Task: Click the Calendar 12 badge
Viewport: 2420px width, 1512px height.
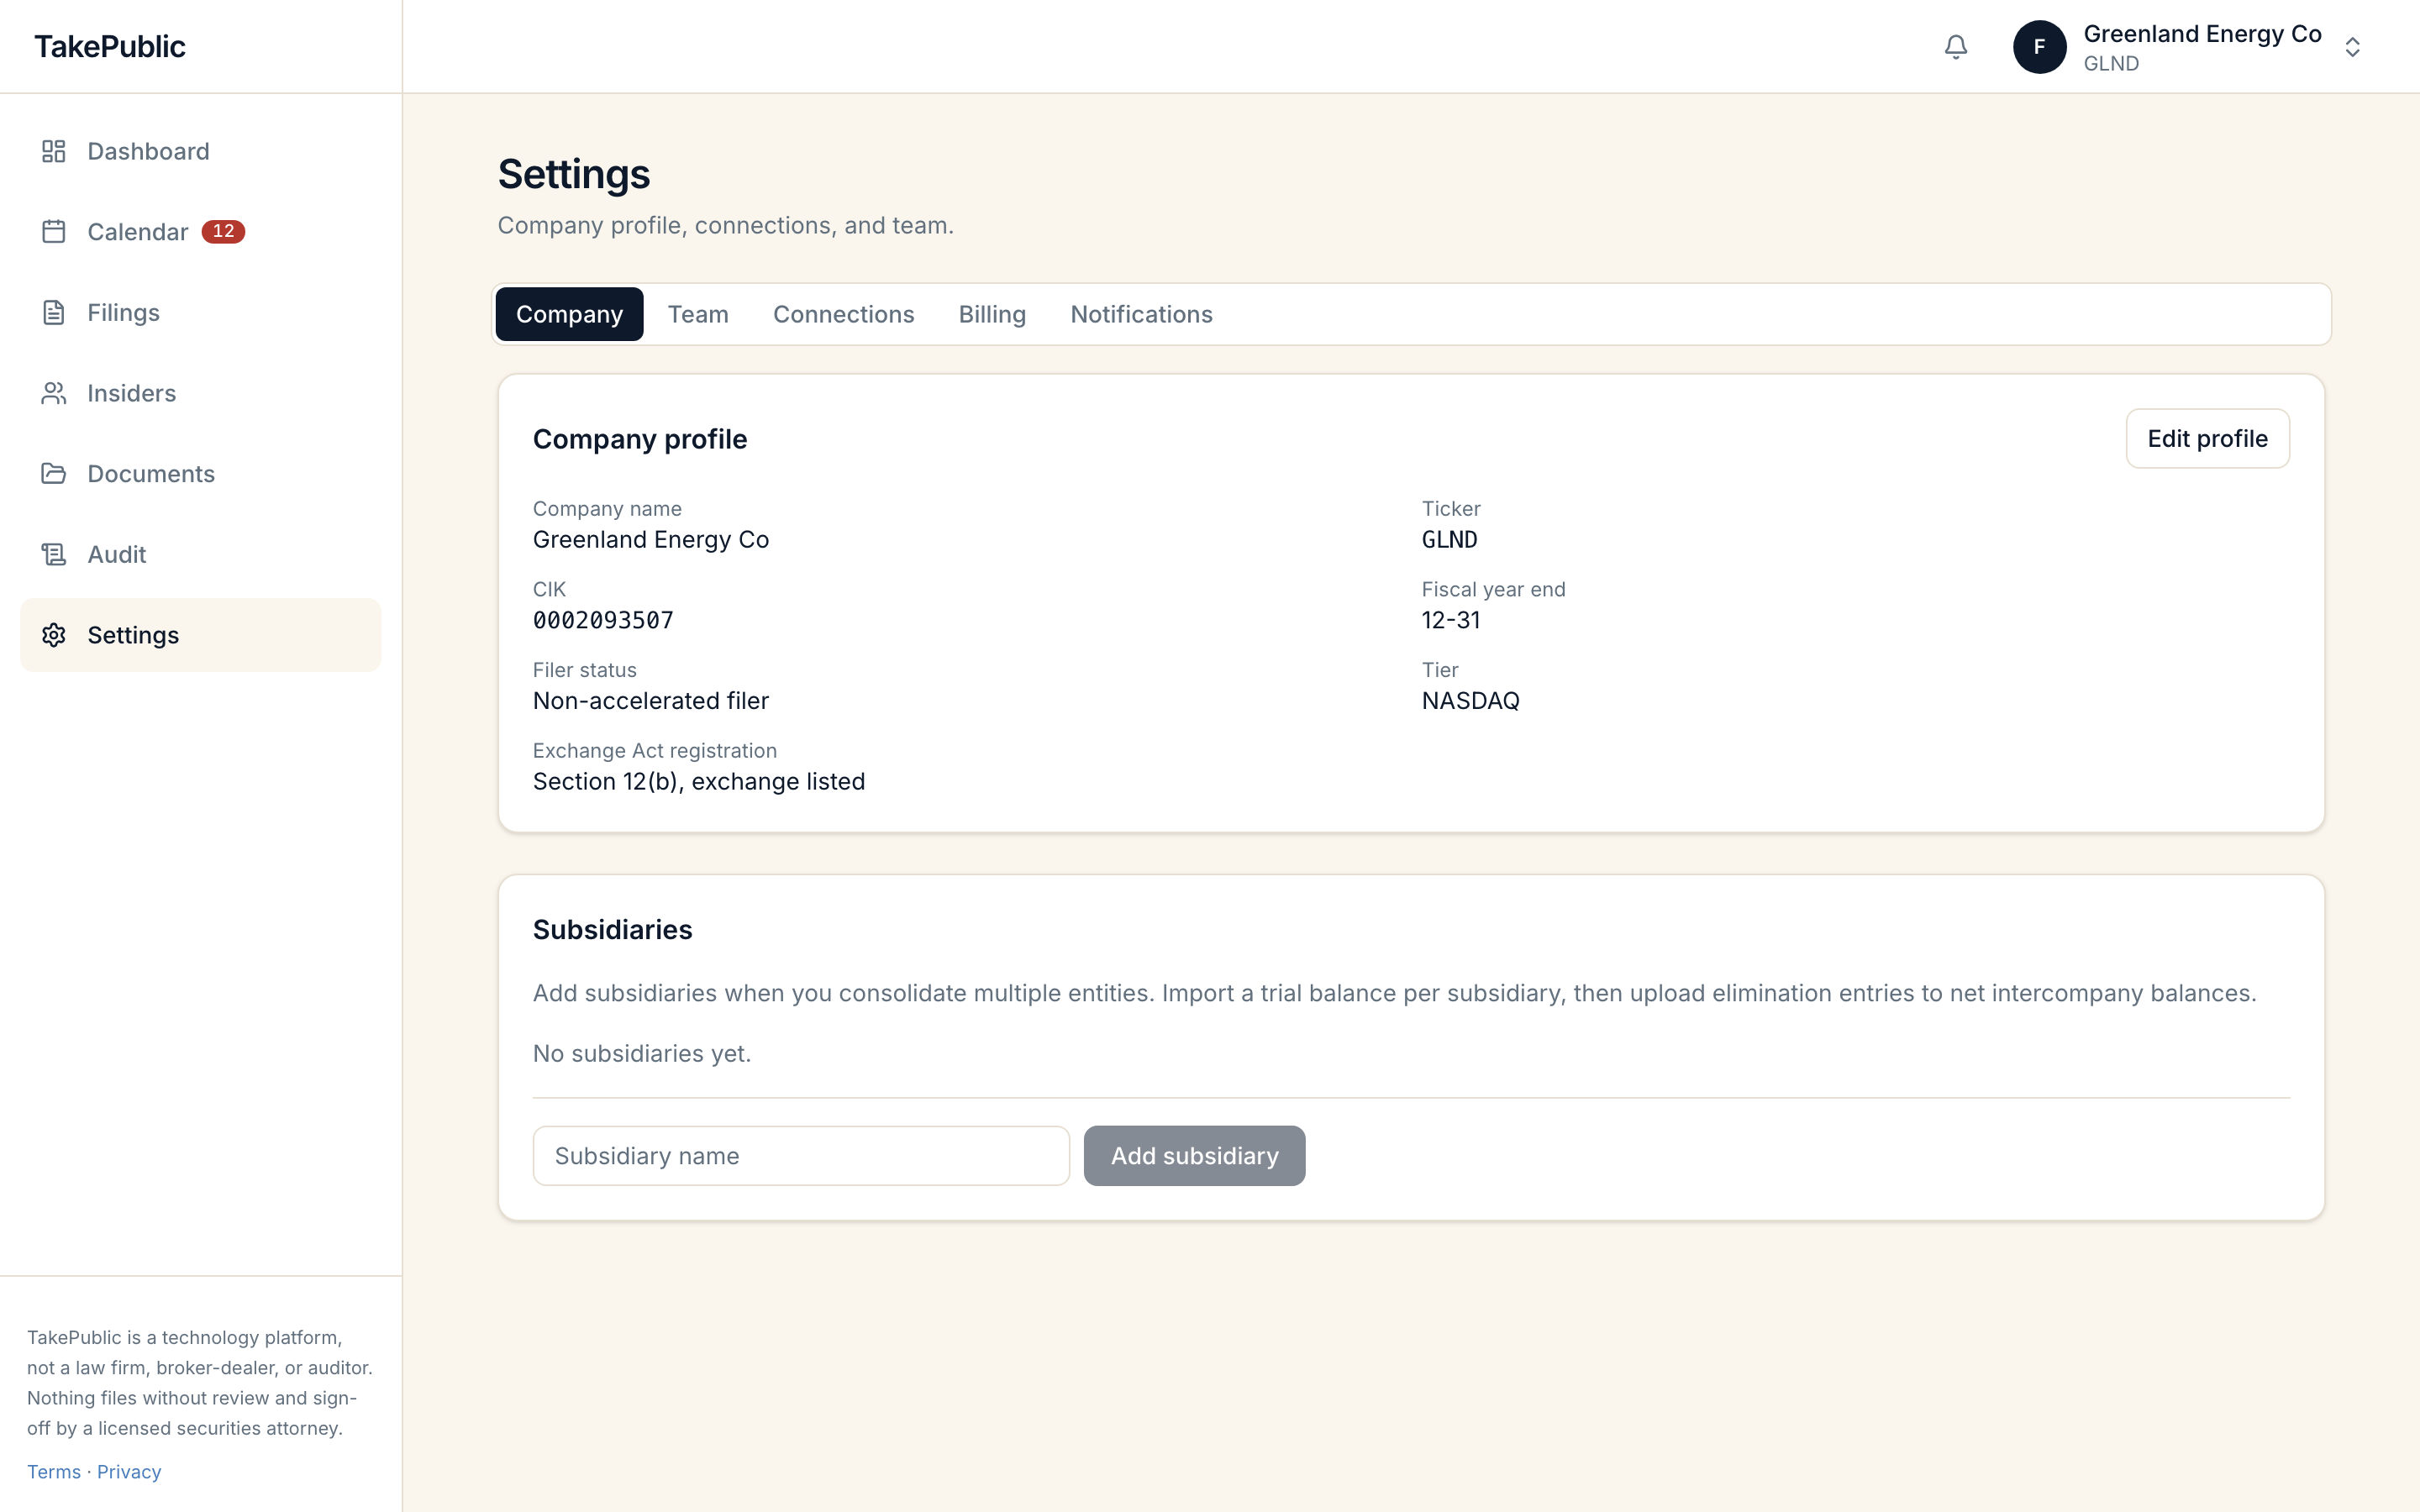Action: point(223,232)
